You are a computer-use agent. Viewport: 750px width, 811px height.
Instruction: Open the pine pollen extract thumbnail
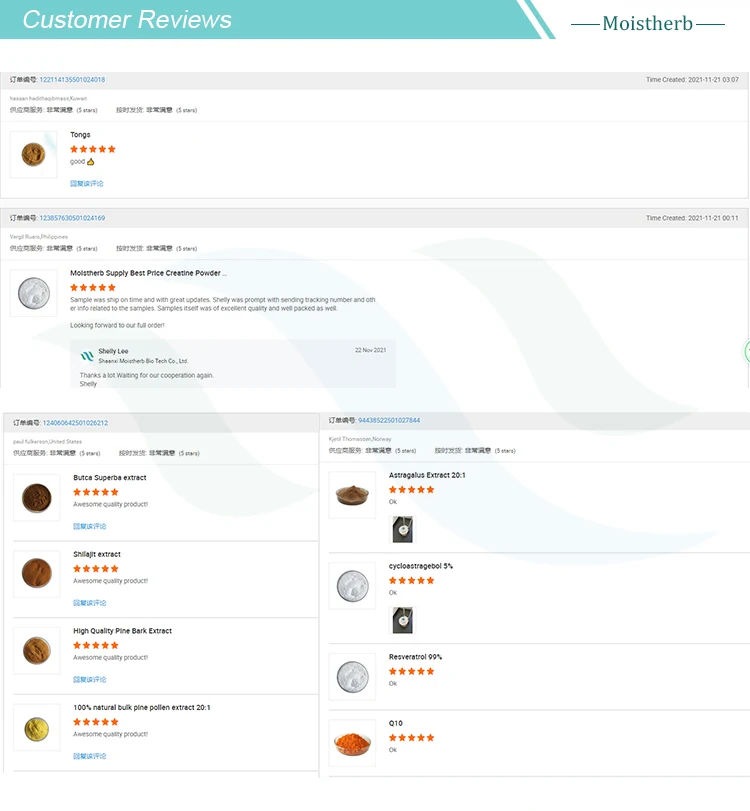(x=37, y=727)
